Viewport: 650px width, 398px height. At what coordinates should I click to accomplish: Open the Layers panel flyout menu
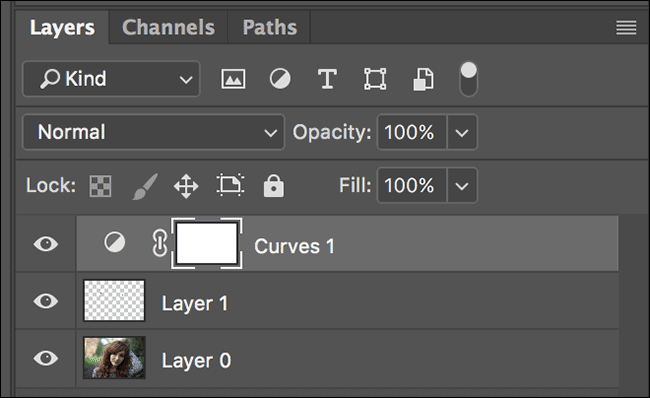[x=626, y=28]
